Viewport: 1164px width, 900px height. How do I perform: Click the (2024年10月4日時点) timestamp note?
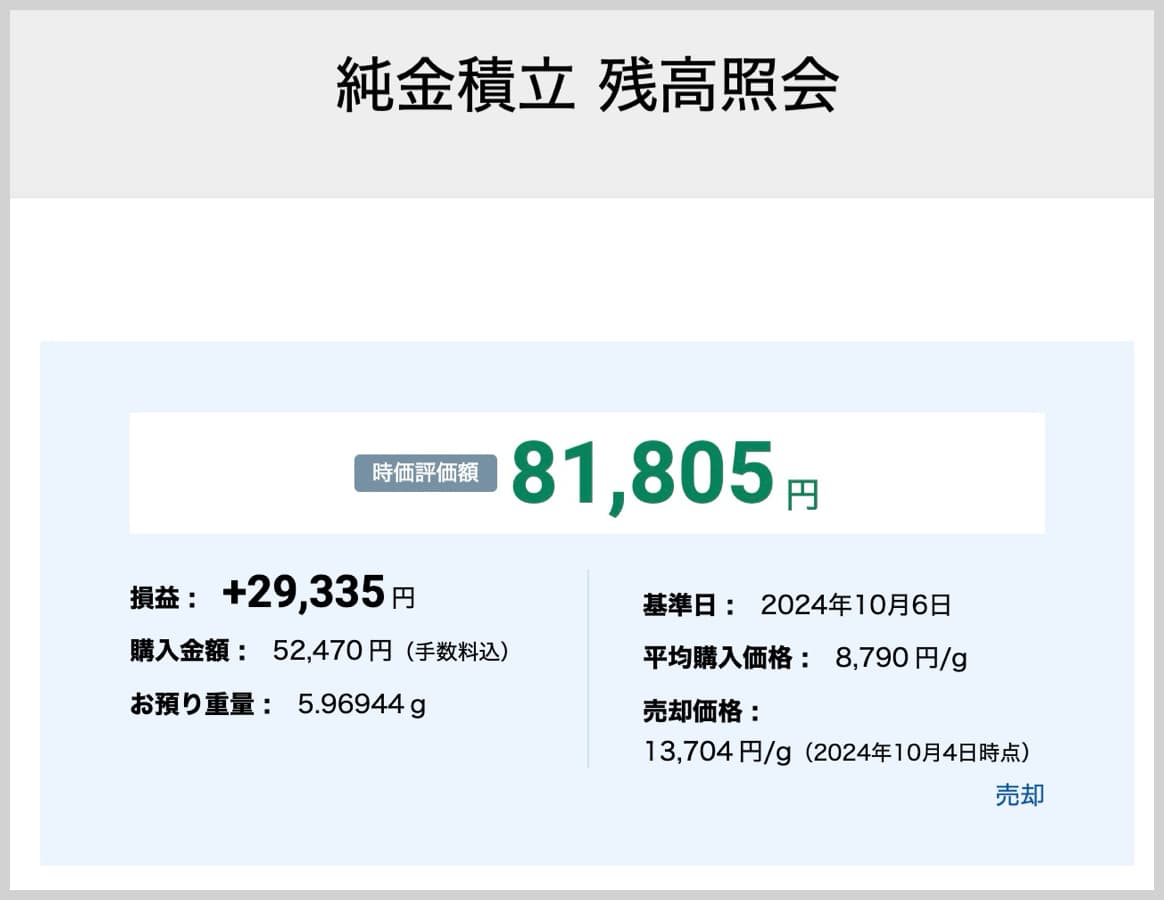[x=916, y=752]
